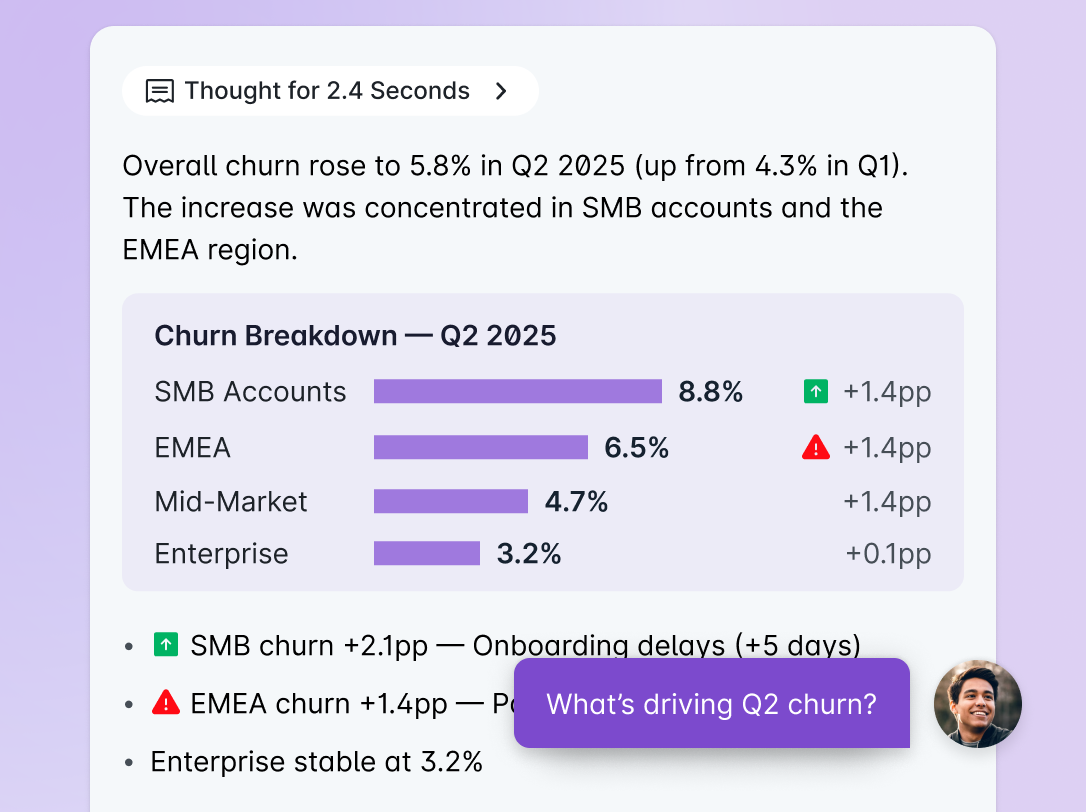Click red warning triangle beside EMEA churn bullet
Viewport: 1086px width, 812px height.
pos(166,703)
